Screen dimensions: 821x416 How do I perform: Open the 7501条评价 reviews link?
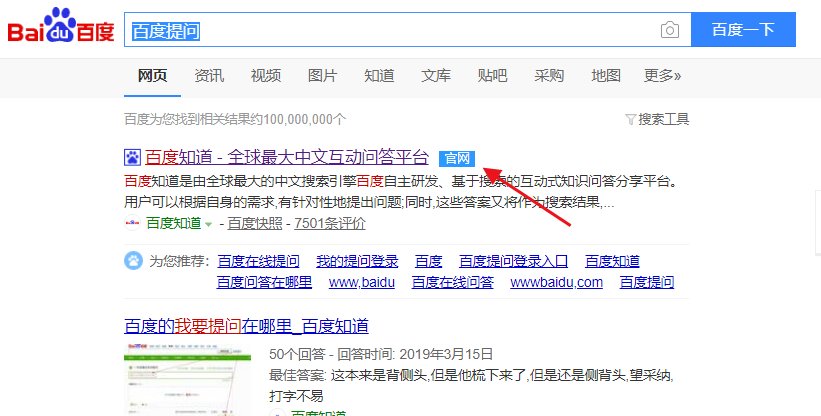[330, 223]
